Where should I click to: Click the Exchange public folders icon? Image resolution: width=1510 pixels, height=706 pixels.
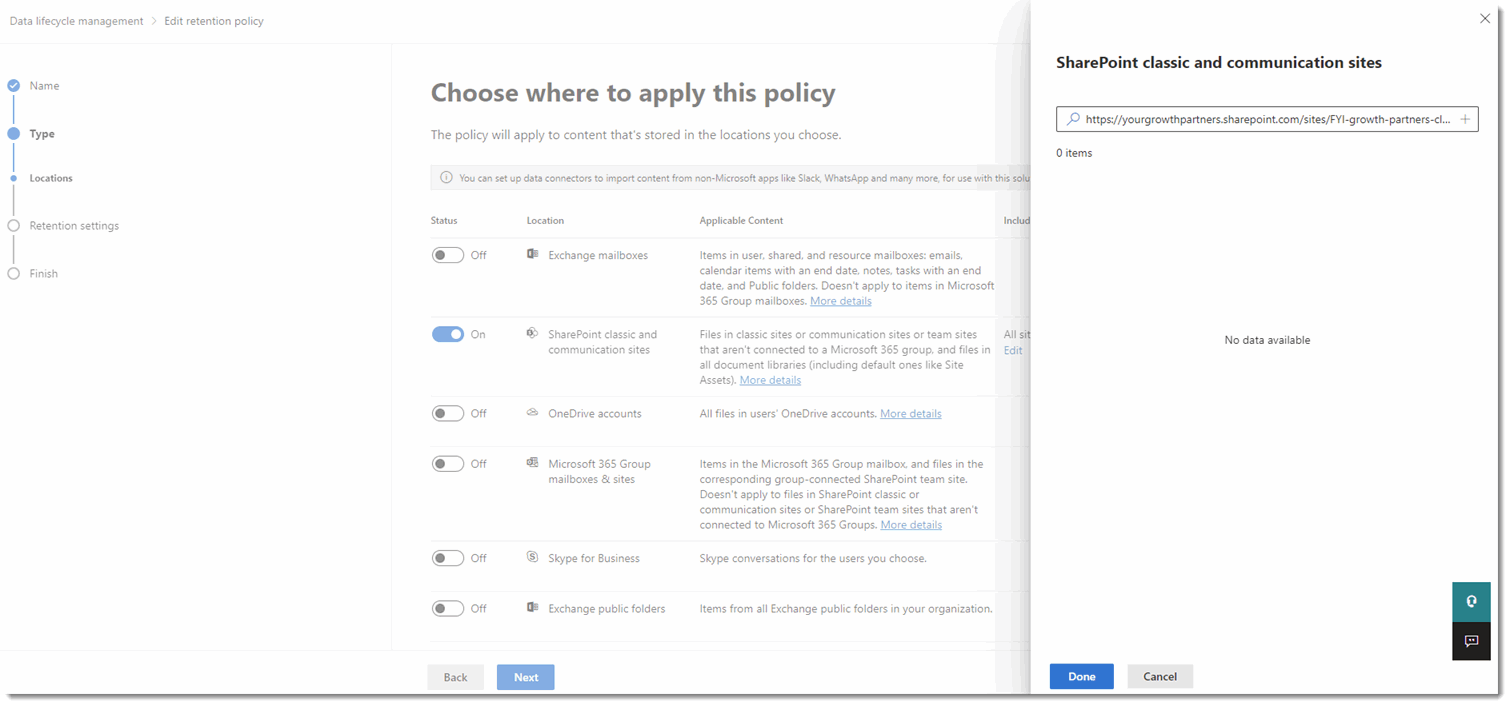click(x=533, y=607)
